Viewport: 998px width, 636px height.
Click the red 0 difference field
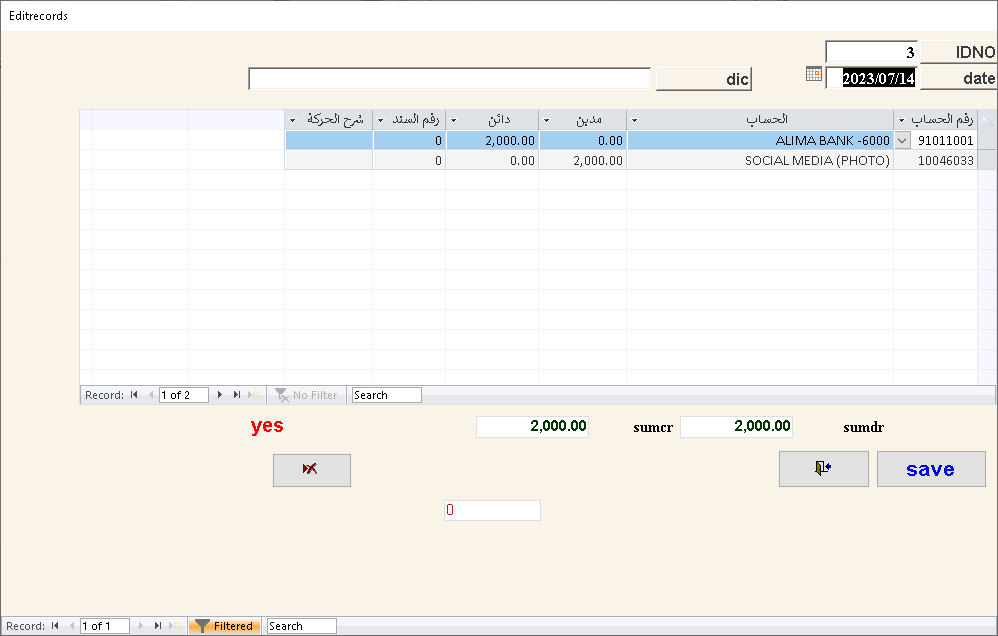coord(492,510)
